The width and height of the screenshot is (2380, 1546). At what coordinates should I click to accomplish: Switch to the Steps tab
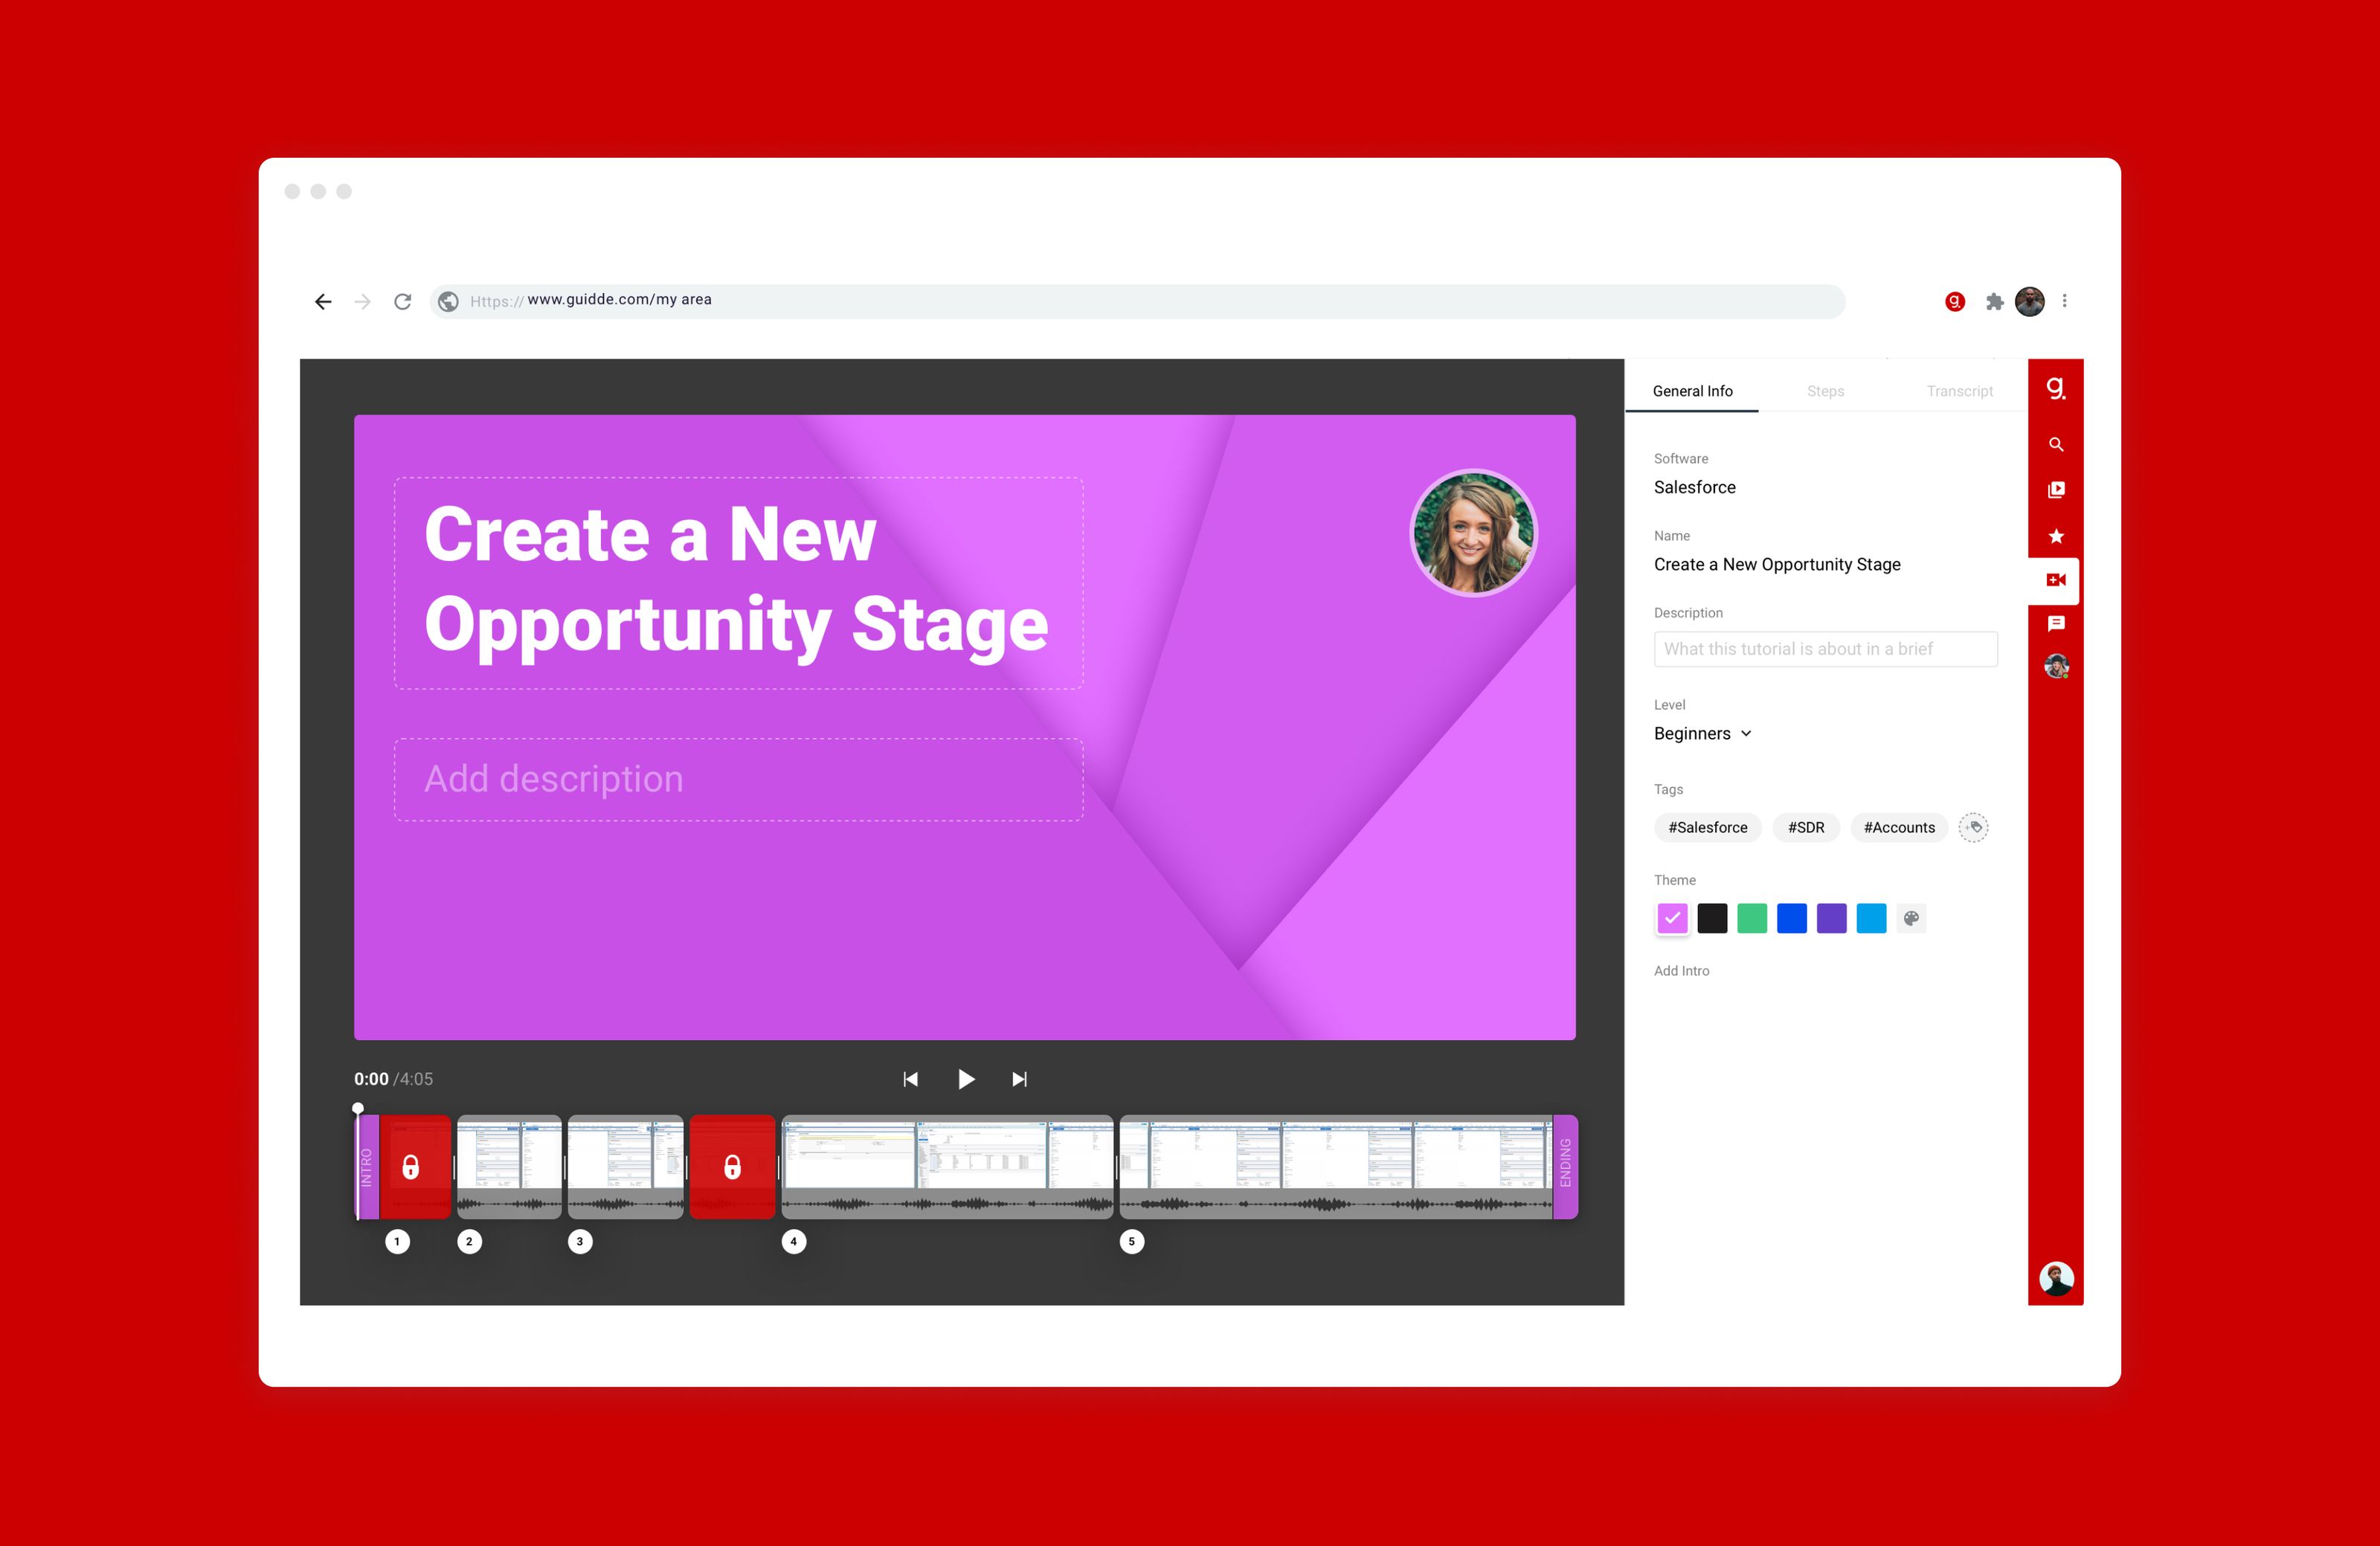1825,391
